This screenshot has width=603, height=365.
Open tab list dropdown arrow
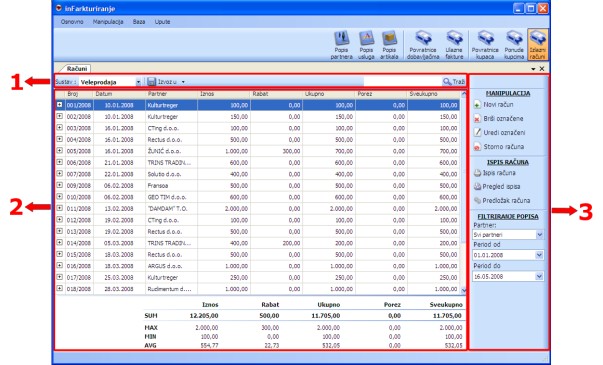[533, 69]
